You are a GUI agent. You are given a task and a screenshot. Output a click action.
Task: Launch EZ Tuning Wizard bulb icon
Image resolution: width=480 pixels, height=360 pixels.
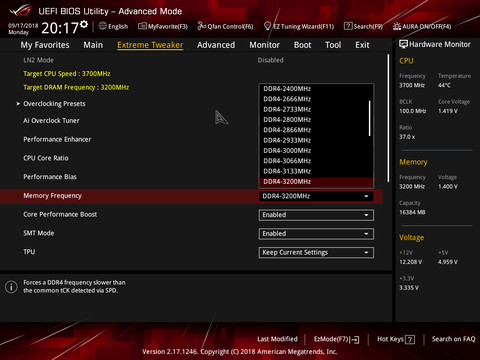click(267, 26)
